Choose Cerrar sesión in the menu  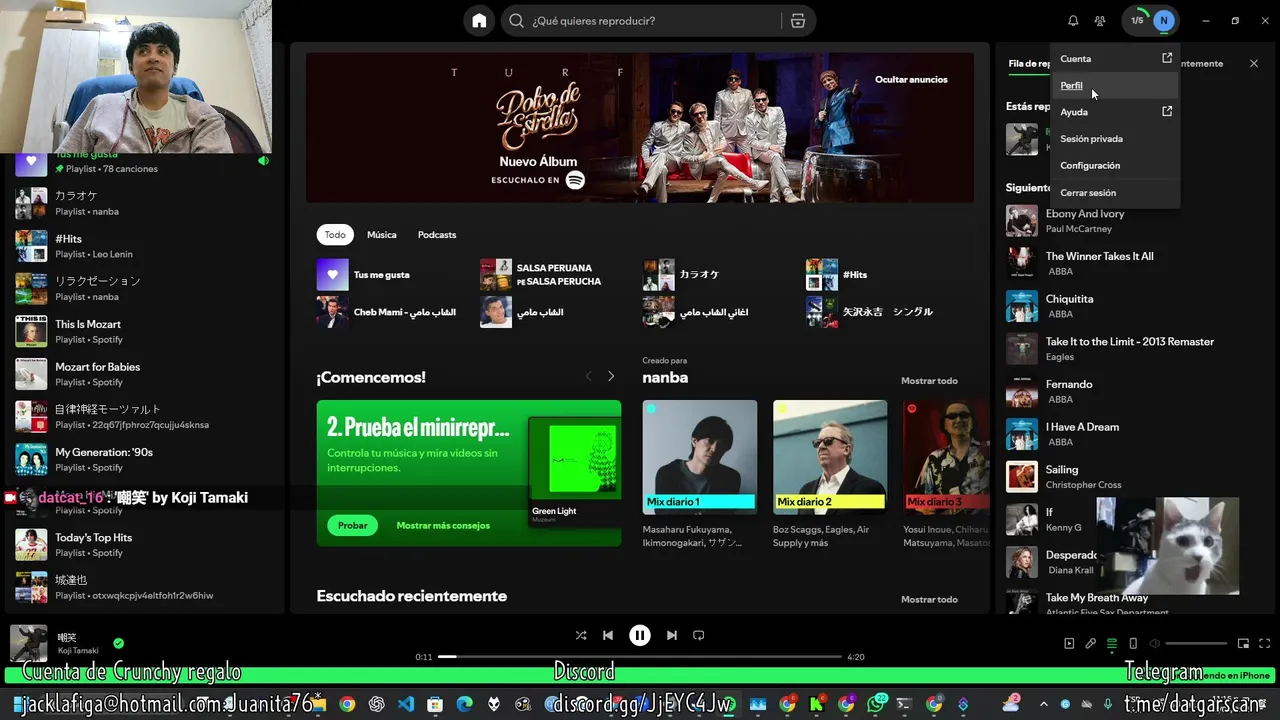click(x=1115, y=192)
